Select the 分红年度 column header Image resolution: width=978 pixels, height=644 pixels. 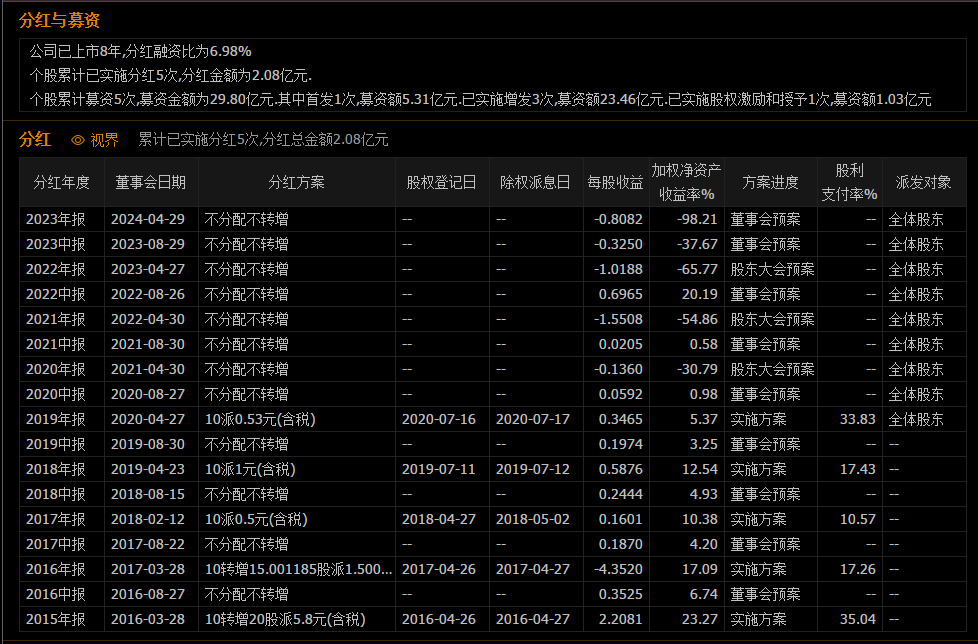[62, 182]
